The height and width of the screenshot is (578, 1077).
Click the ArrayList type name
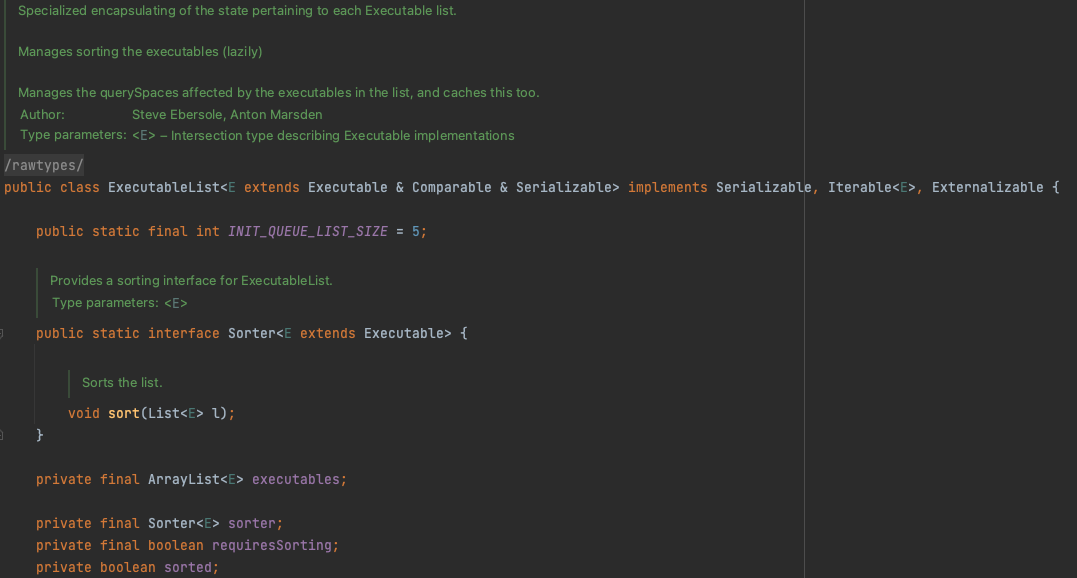[x=183, y=479]
